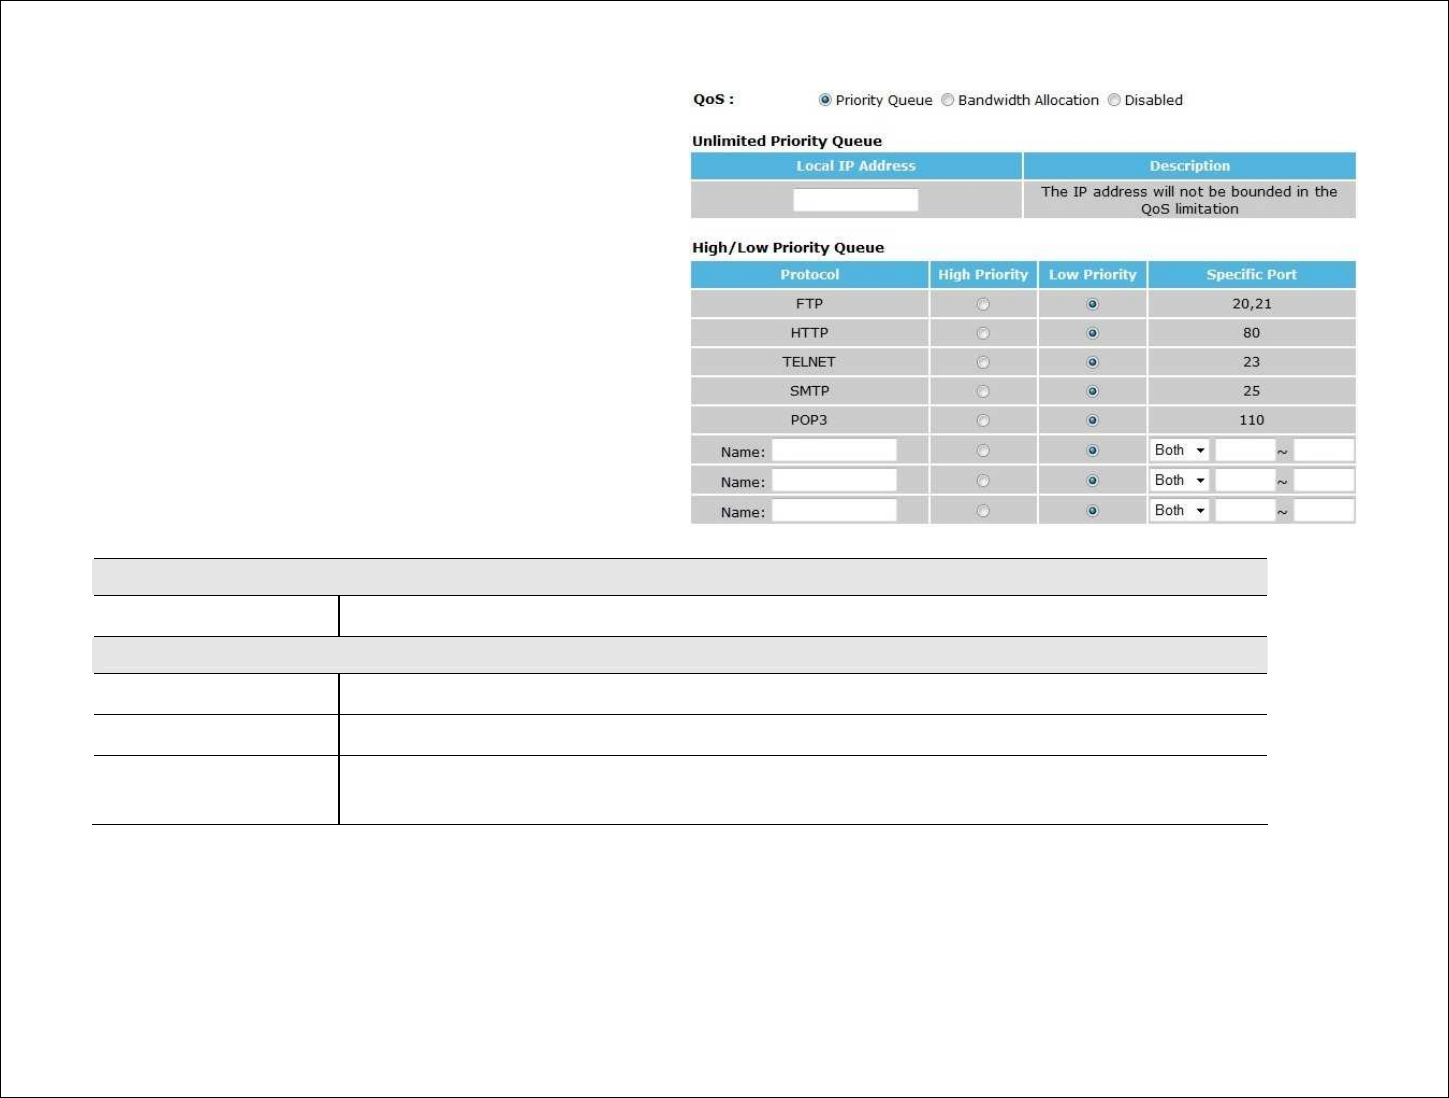Click the port value 110

tap(1251, 420)
